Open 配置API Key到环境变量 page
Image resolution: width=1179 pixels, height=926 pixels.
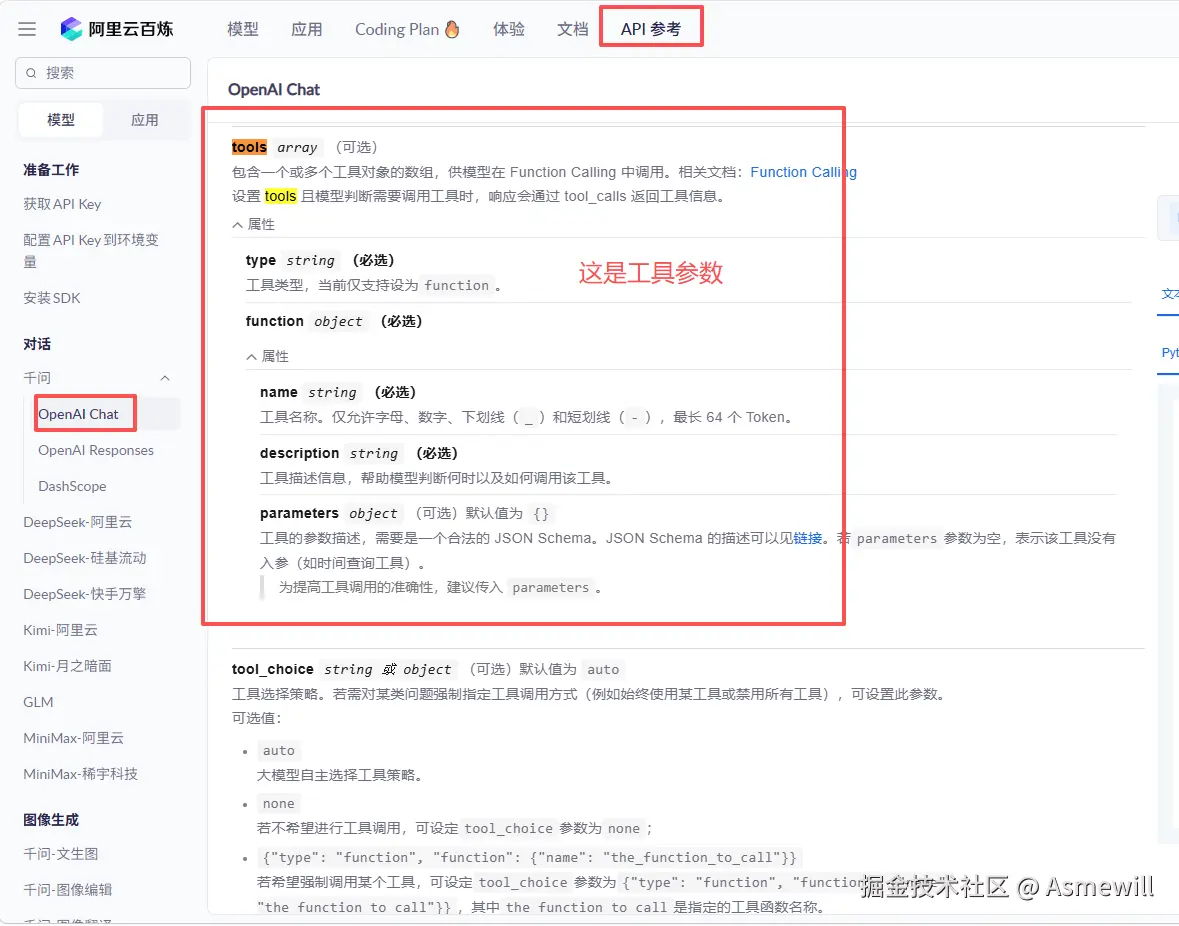coord(91,250)
